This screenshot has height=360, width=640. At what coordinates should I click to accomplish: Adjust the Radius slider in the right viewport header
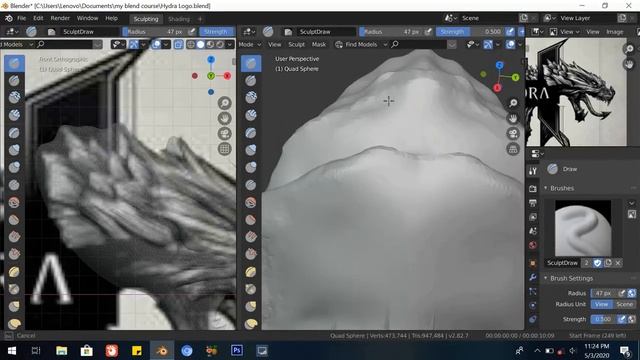391,31
